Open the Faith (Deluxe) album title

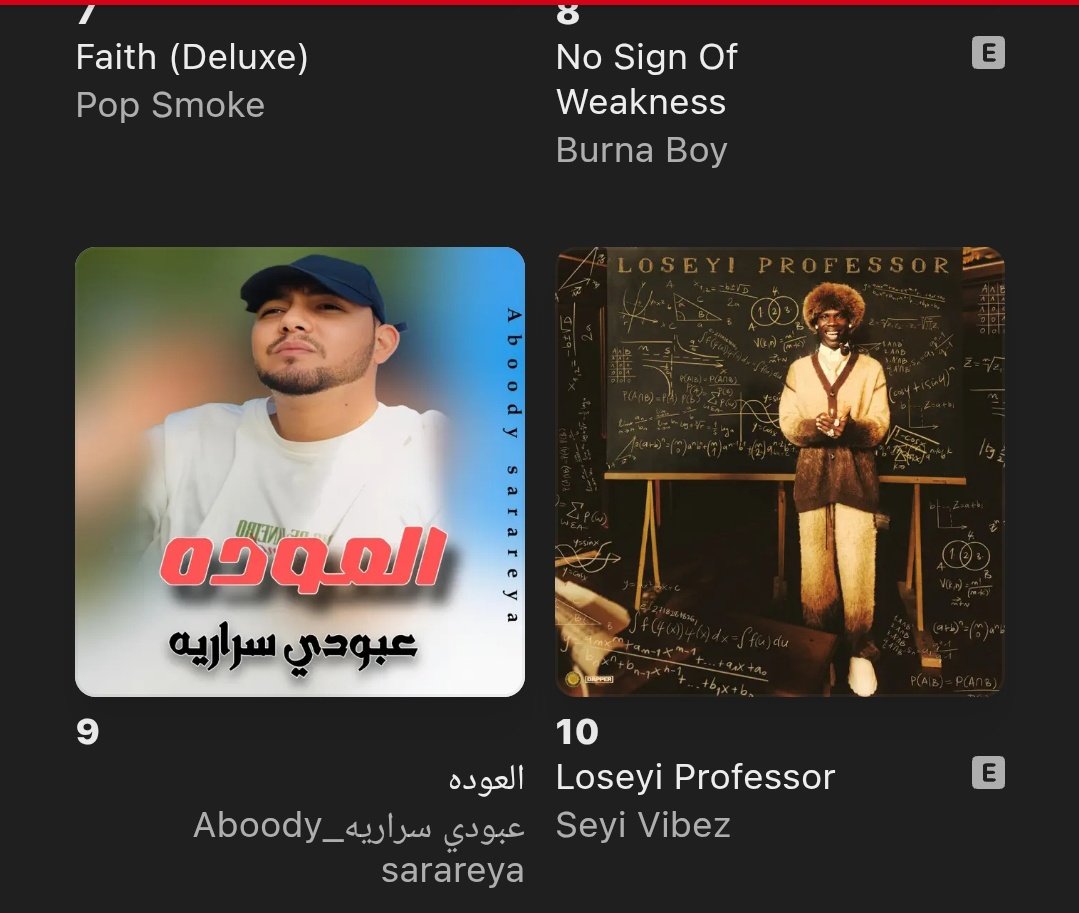coord(192,57)
